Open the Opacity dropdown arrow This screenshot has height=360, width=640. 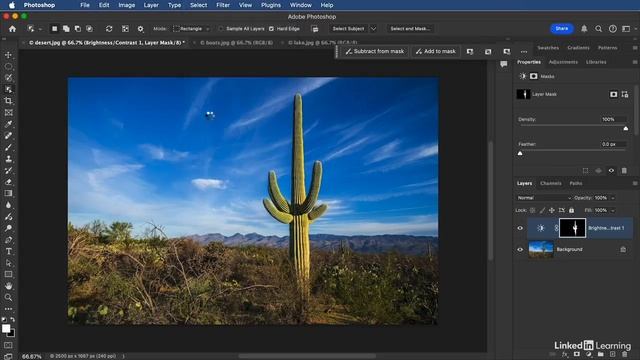[613, 198]
